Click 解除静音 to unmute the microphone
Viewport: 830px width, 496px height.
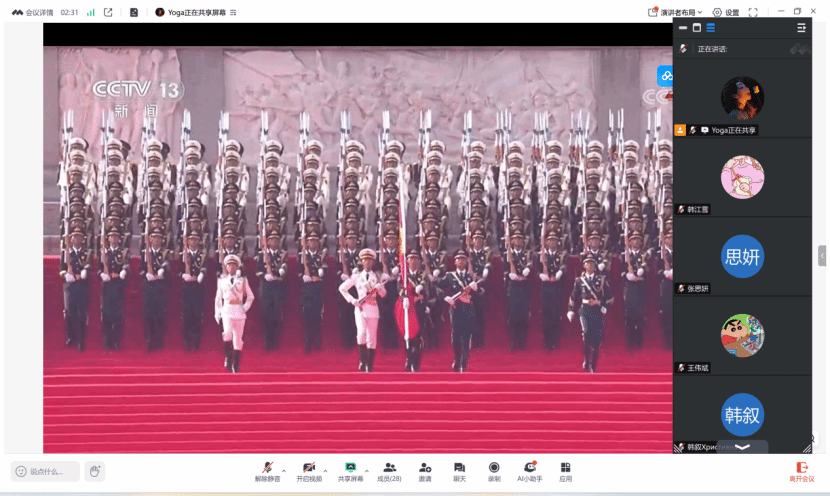tap(267, 471)
